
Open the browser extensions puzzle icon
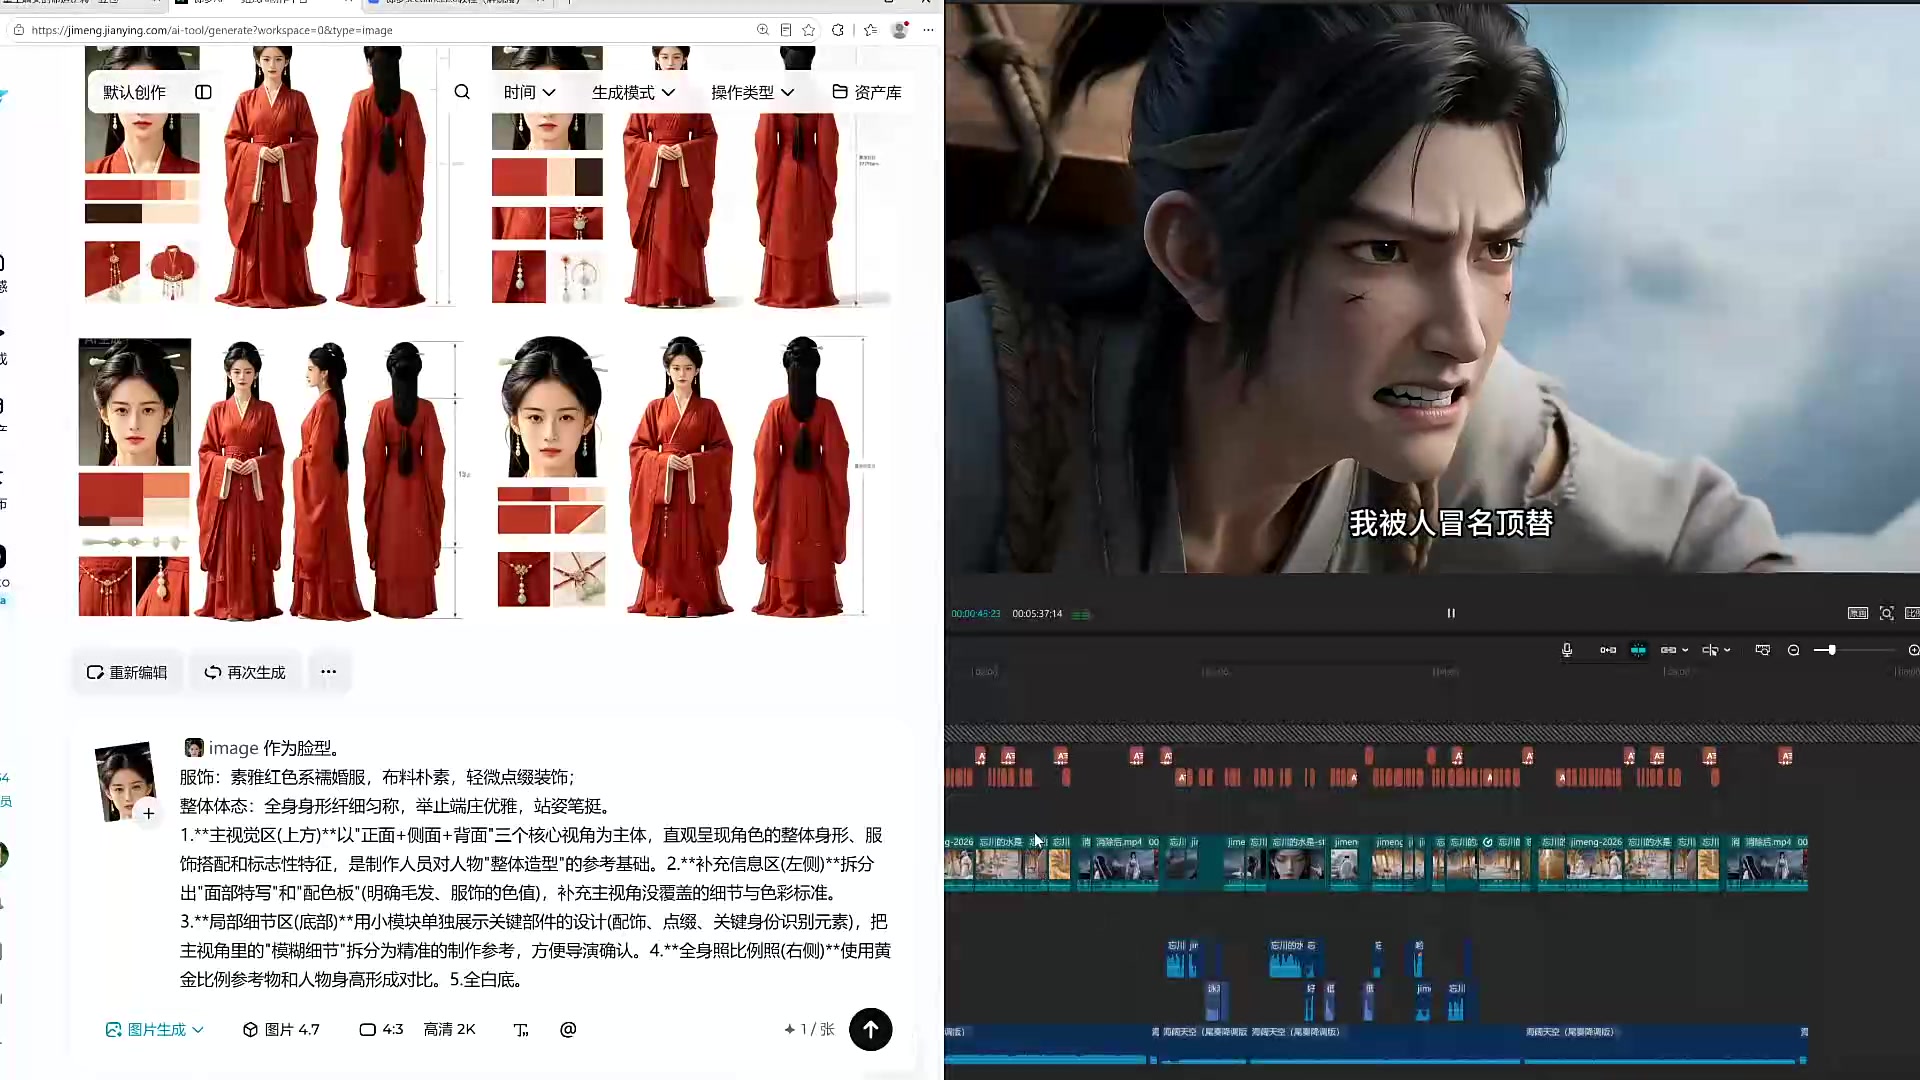tap(838, 30)
